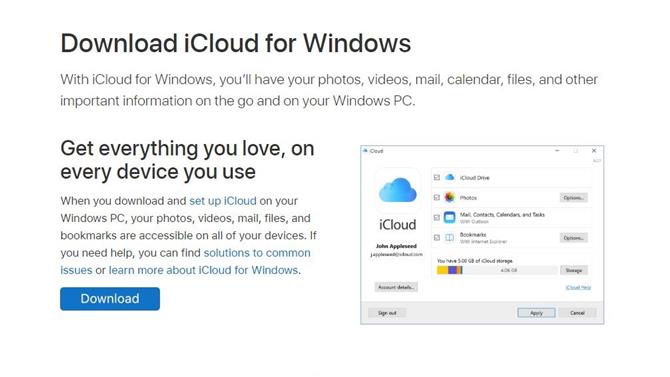Open the 'set up iCloud' link

point(223,201)
